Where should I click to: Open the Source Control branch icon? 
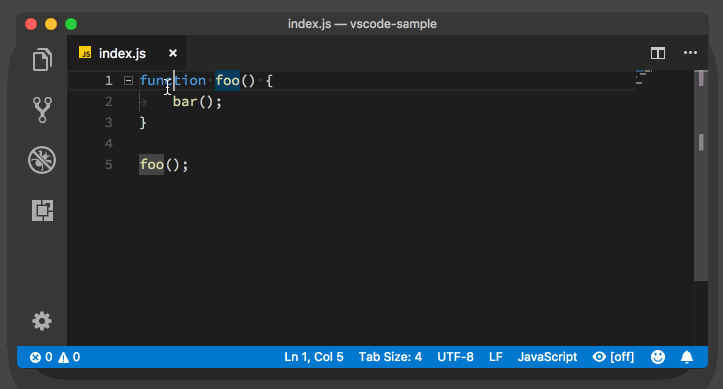point(42,110)
